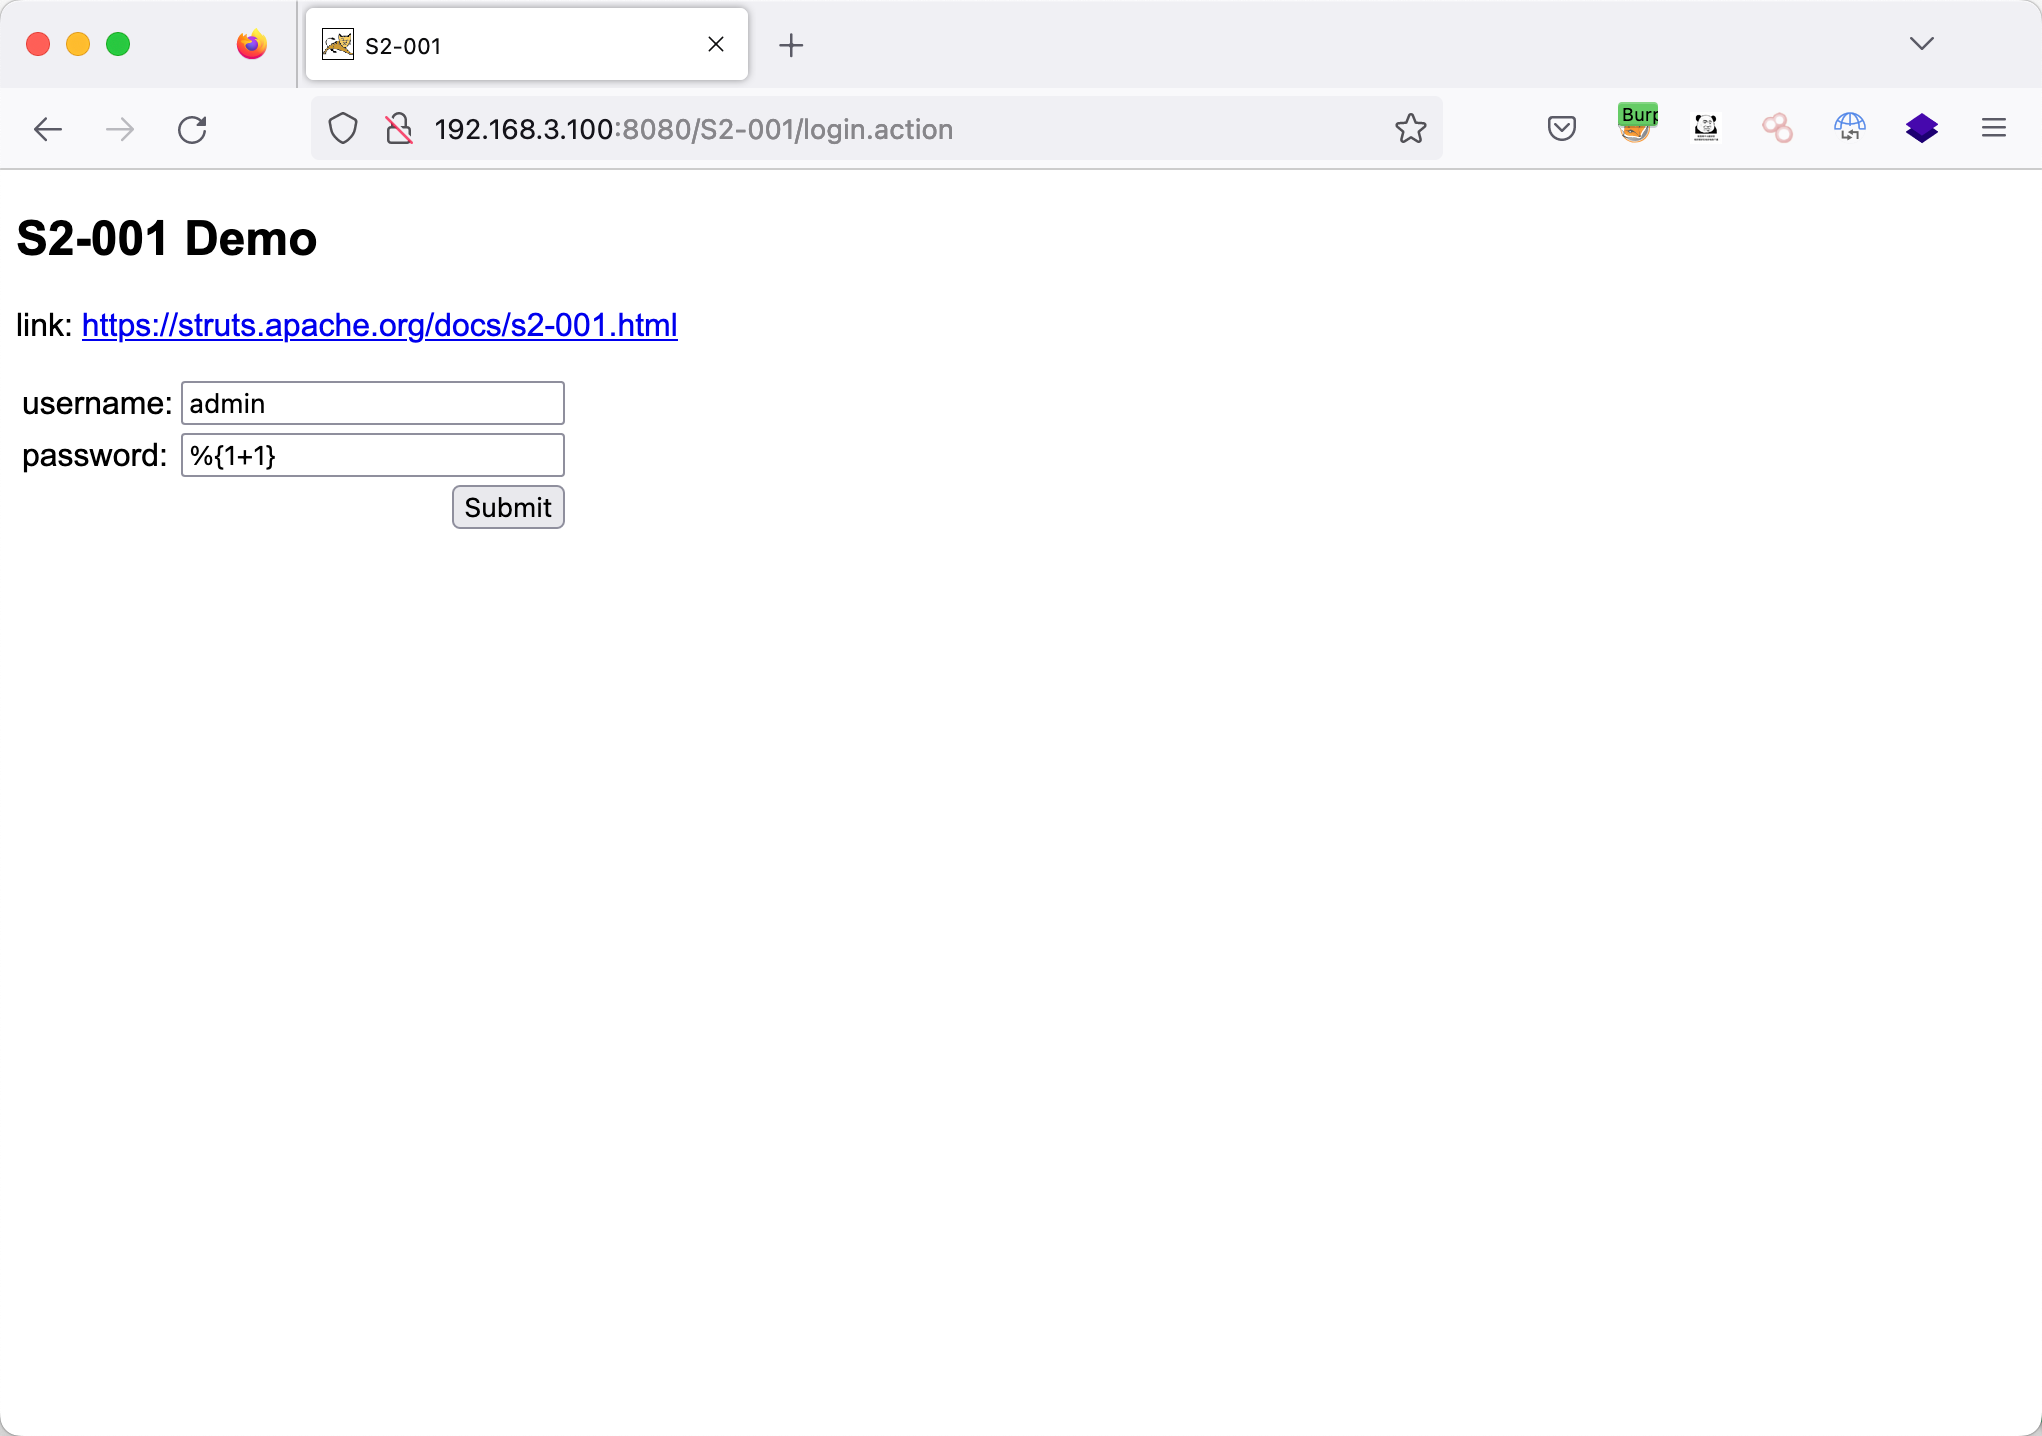Click the insecure connection padlock icon
The height and width of the screenshot is (1436, 2042).
[x=399, y=129]
